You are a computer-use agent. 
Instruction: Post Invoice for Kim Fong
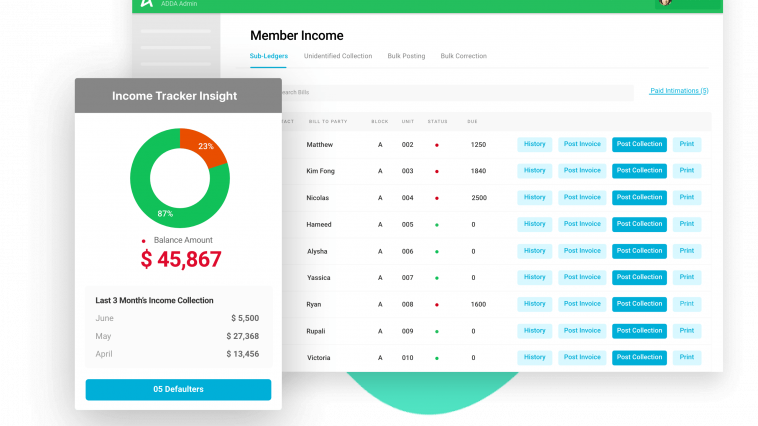coord(582,171)
